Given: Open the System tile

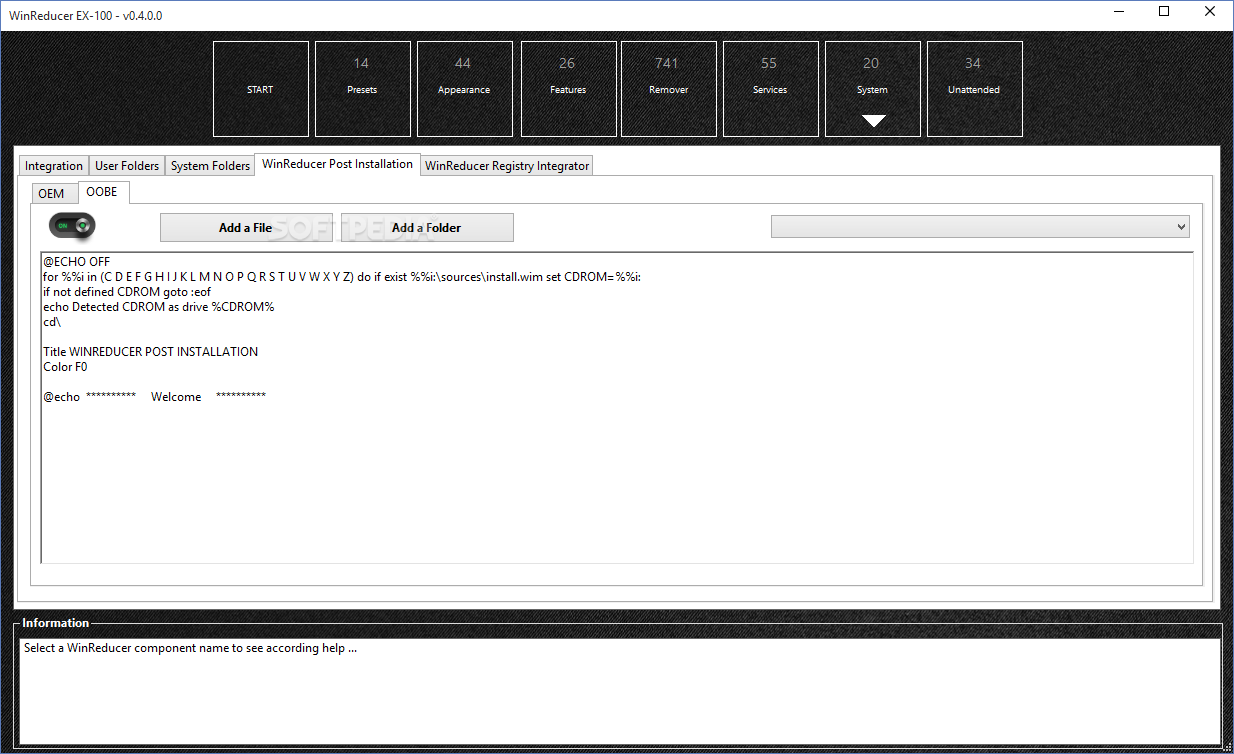Looking at the screenshot, I should coord(872,89).
